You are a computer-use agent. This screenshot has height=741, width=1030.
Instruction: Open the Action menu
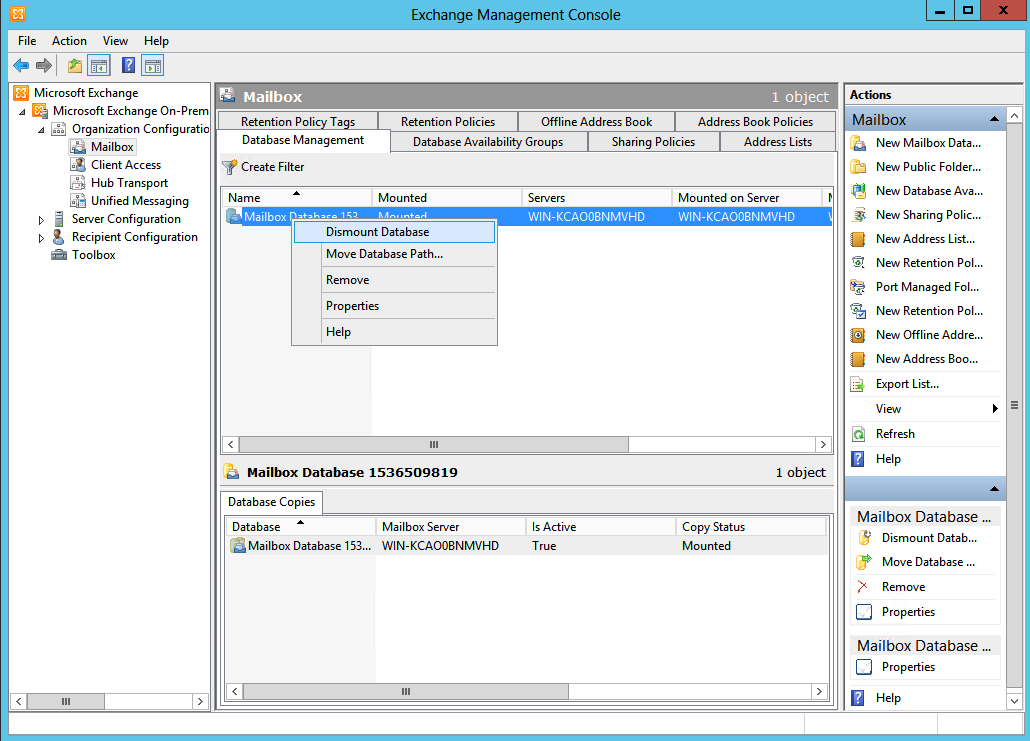click(x=69, y=41)
